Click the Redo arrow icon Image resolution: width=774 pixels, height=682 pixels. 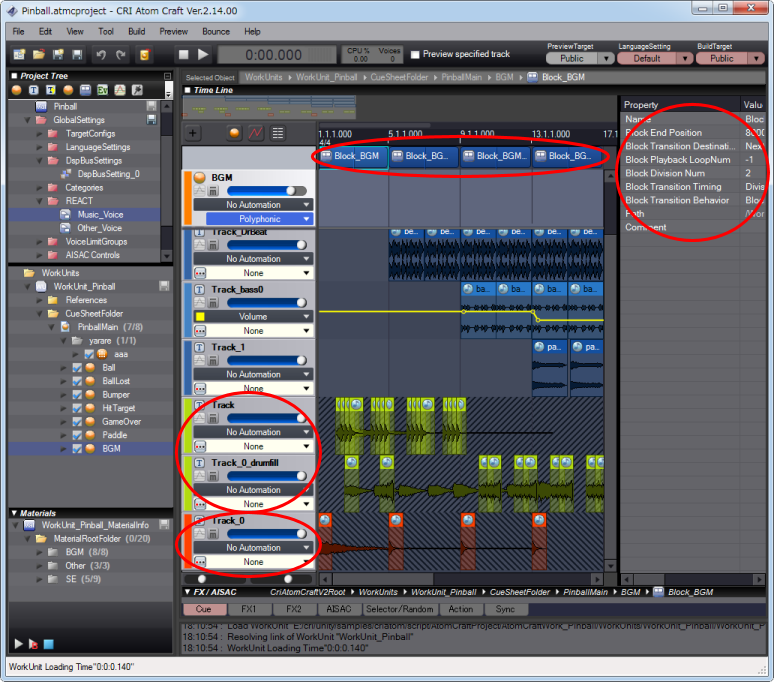pos(120,54)
